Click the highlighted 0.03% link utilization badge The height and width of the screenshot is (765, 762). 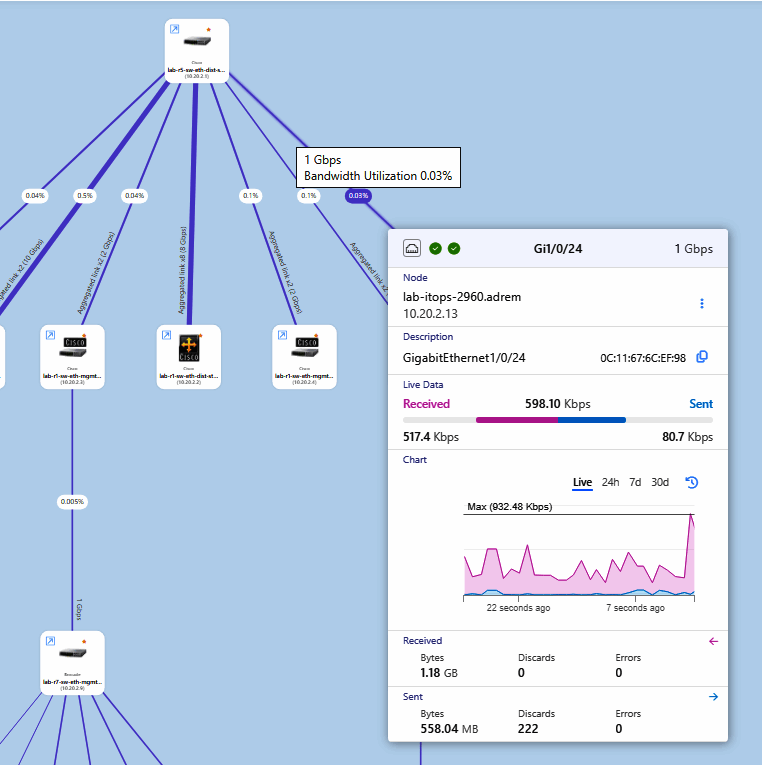click(x=358, y=196)
